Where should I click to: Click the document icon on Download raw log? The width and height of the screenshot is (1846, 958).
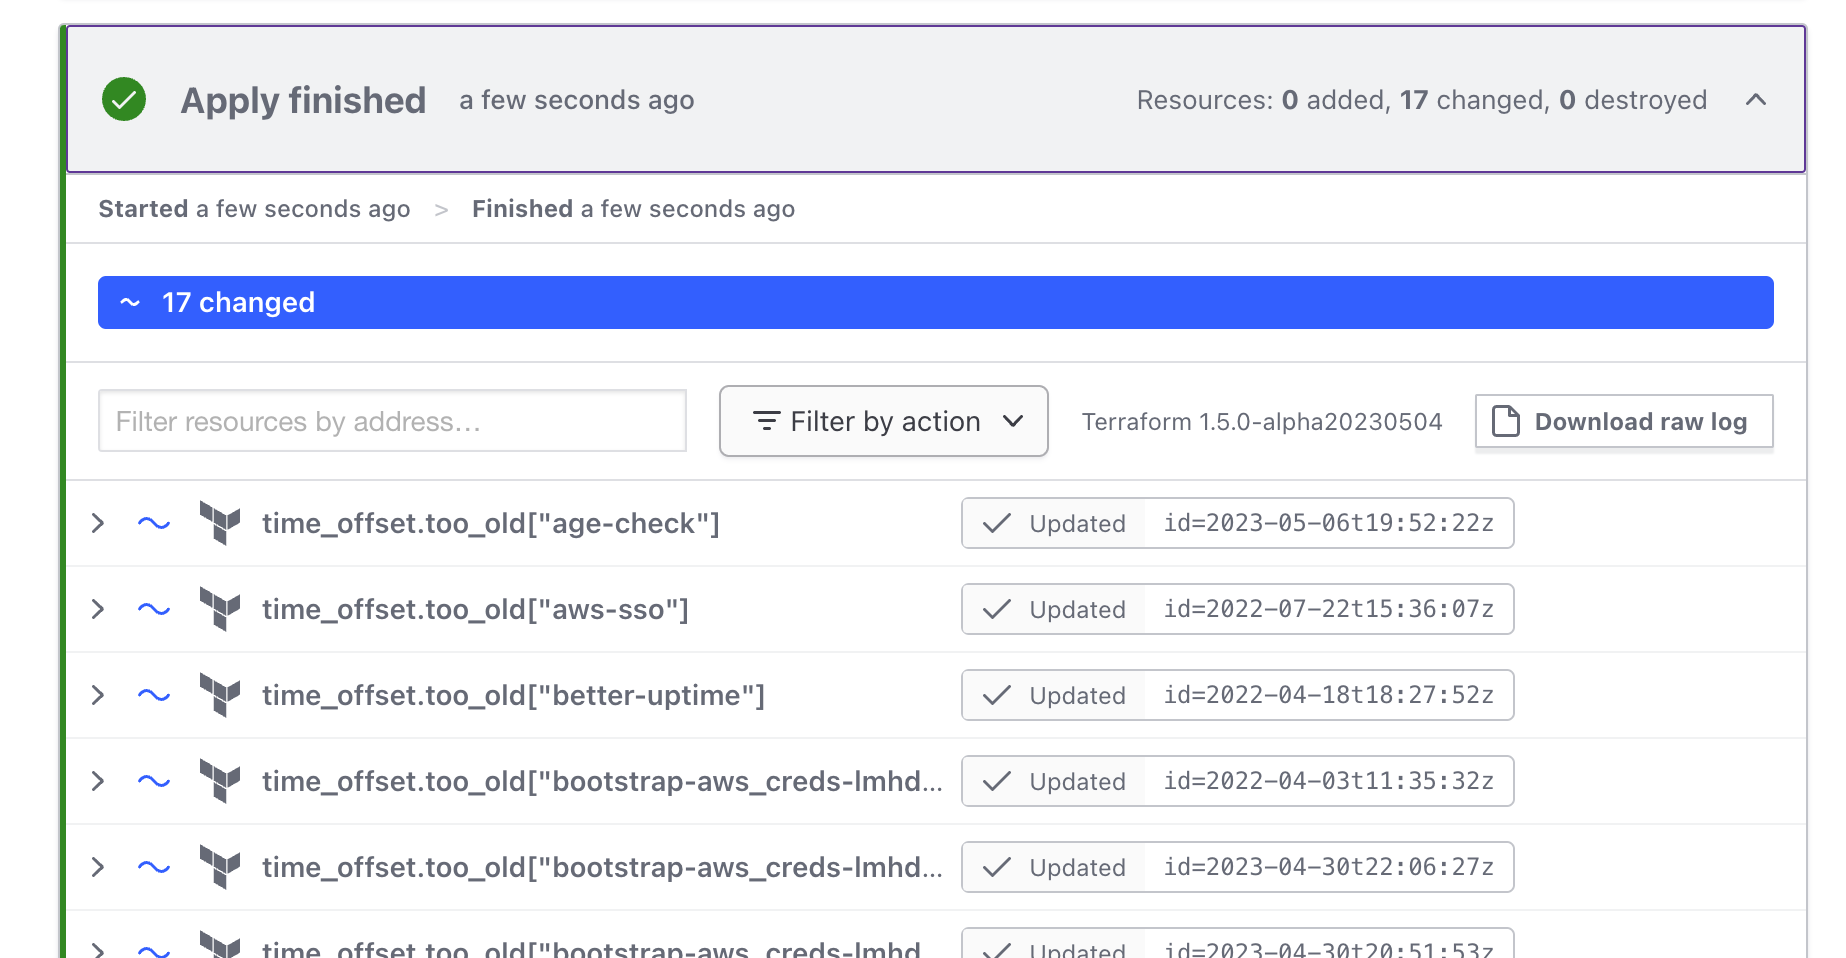tap(1505, 421)
